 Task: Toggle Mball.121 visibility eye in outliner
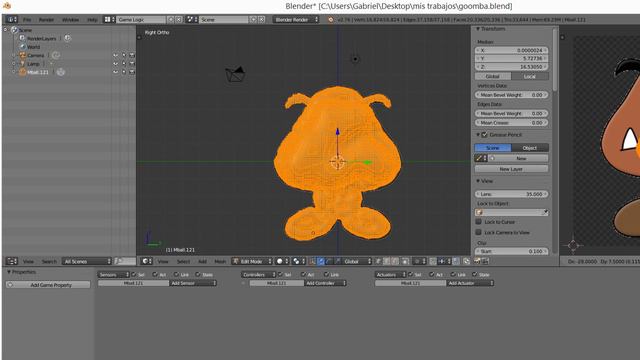(x=116, y=72)
